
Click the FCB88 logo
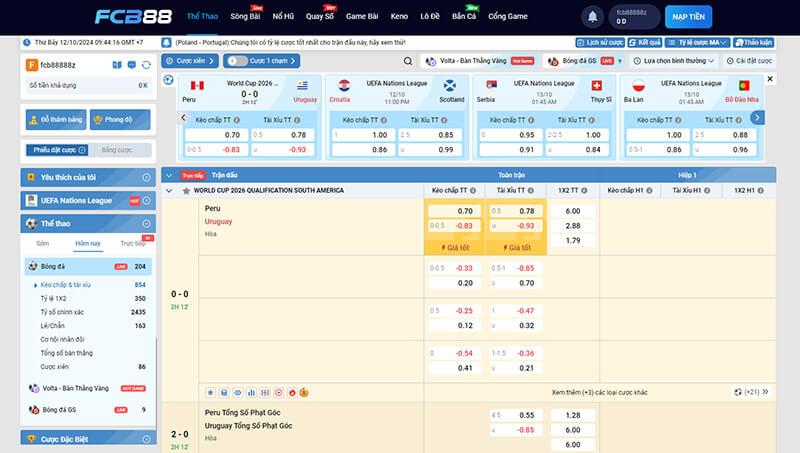(x=131, y=17)
